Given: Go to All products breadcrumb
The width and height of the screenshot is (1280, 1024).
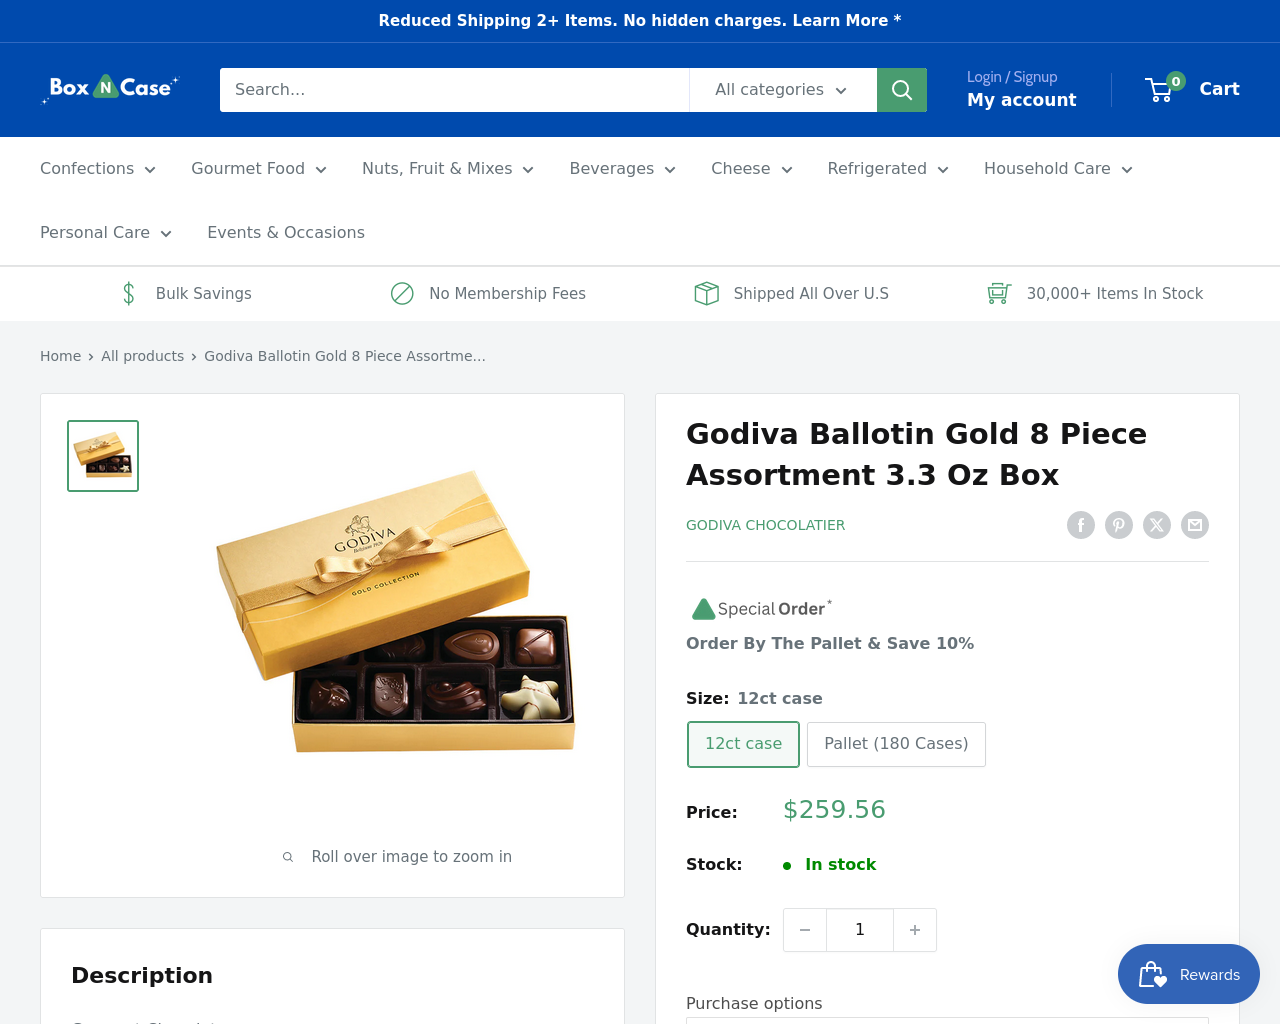Looking at the screenshot, I should (142, 356).
